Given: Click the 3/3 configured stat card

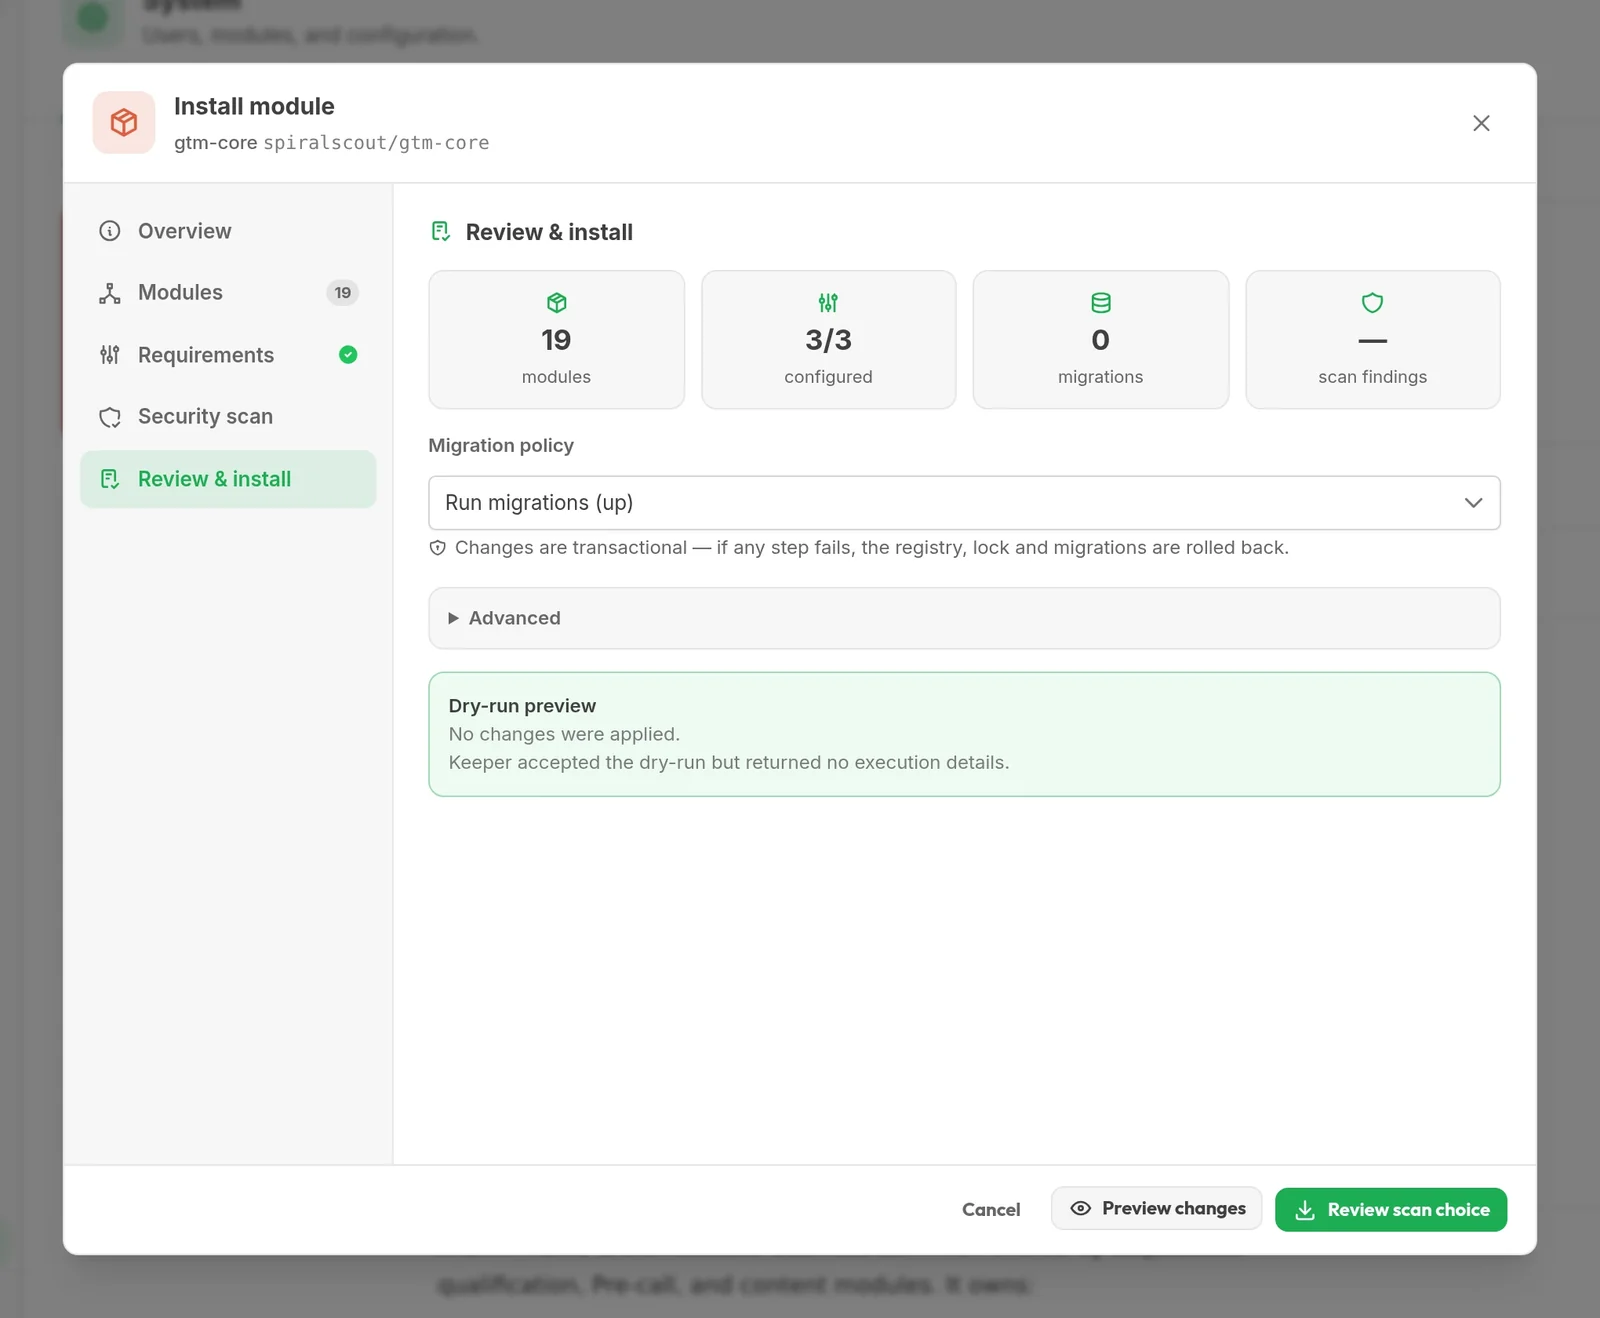Looking at the screenshot, I should tap(829, 340).
